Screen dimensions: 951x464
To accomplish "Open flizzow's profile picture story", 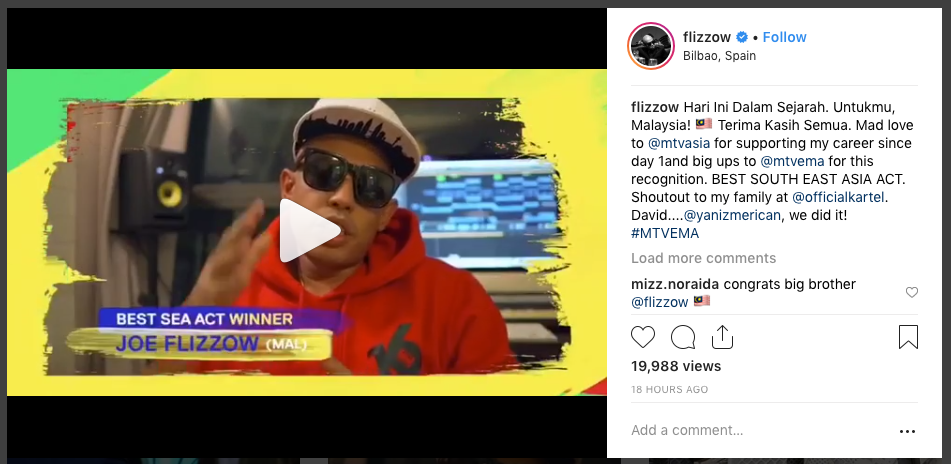I will pos(651,46).
